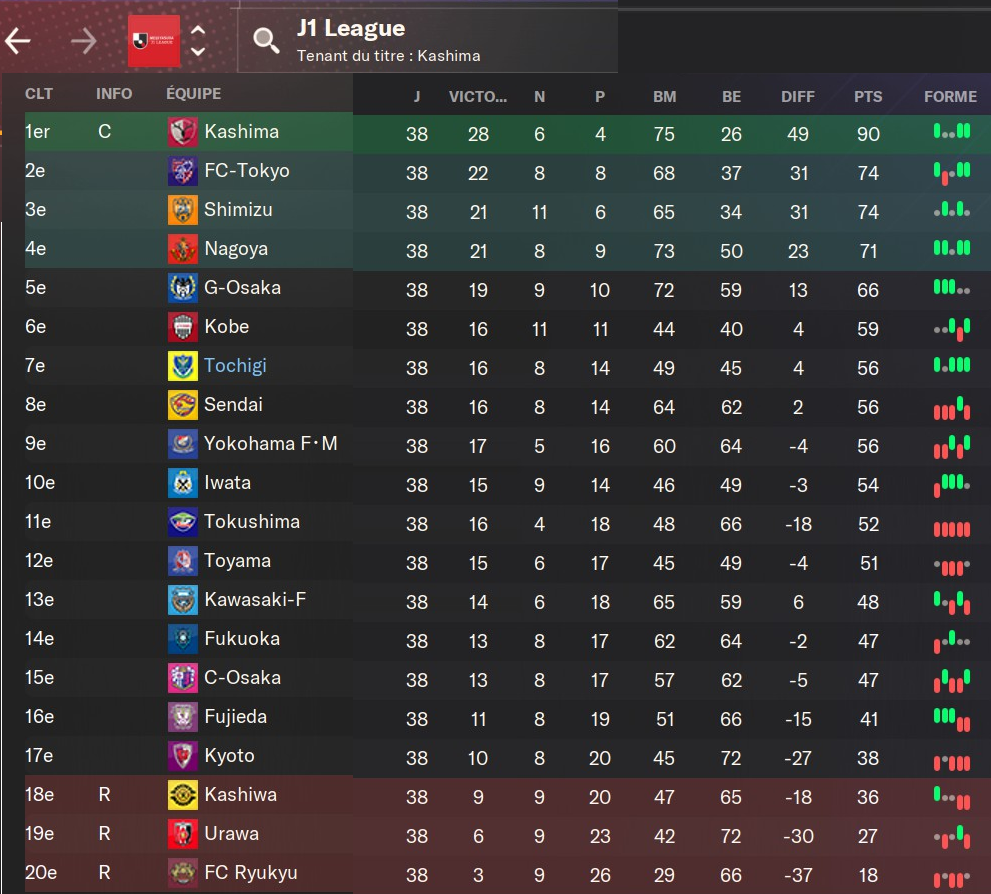Click the Kawasaki-F club crest
991x894 pixels.
[x=183, y=600]
